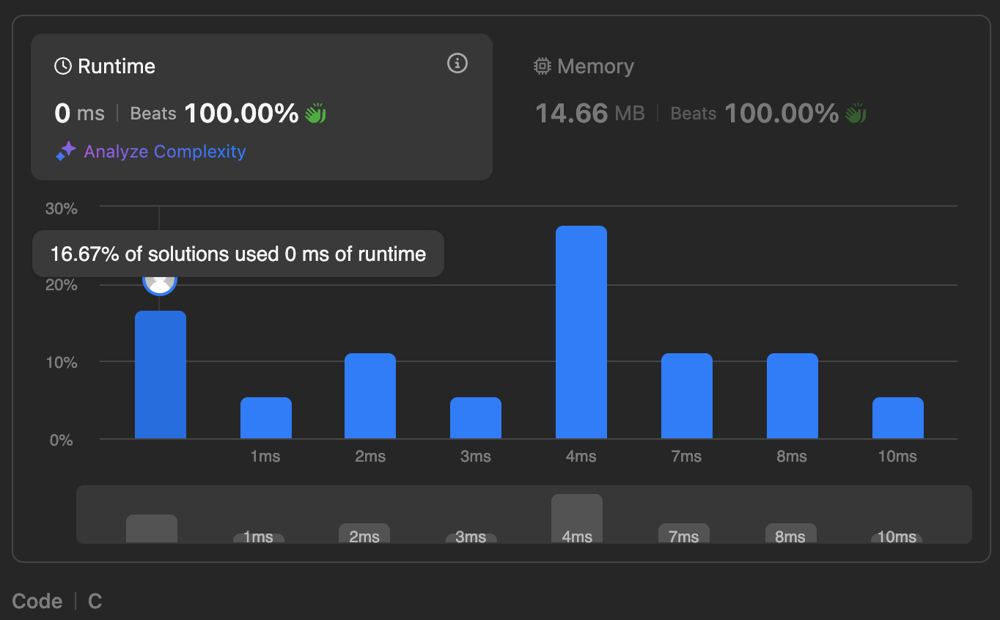Click the 10ms bar in the histogram
Viewport: 1000px width, 620px height.
coord(897,418)
